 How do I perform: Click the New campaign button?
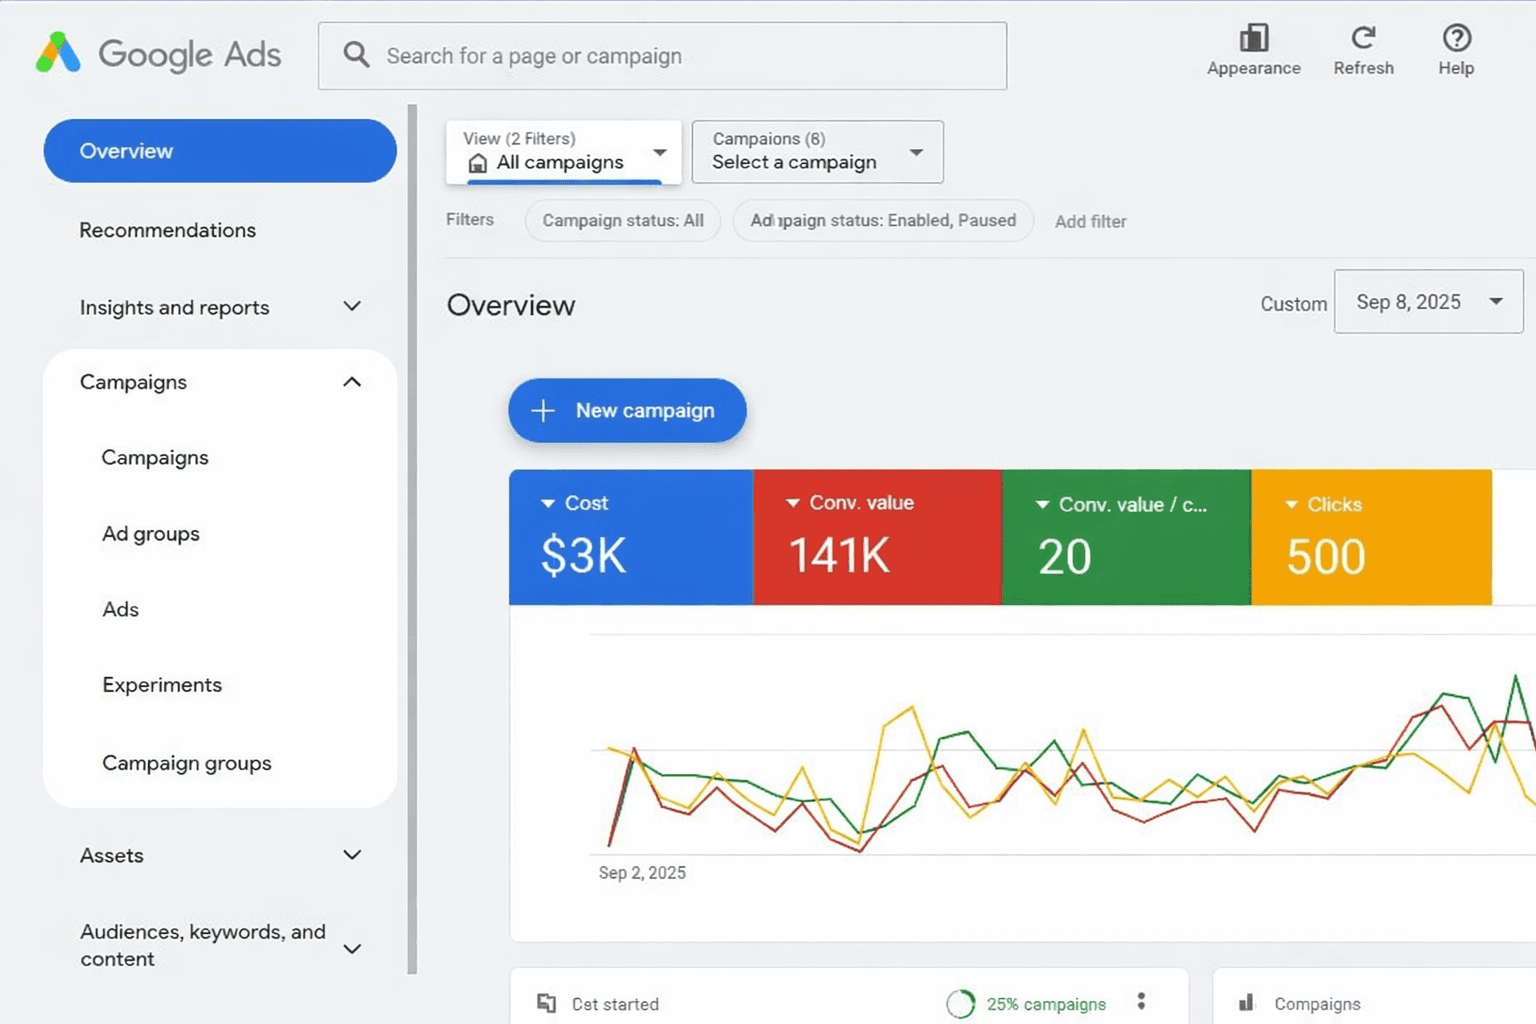627,410
